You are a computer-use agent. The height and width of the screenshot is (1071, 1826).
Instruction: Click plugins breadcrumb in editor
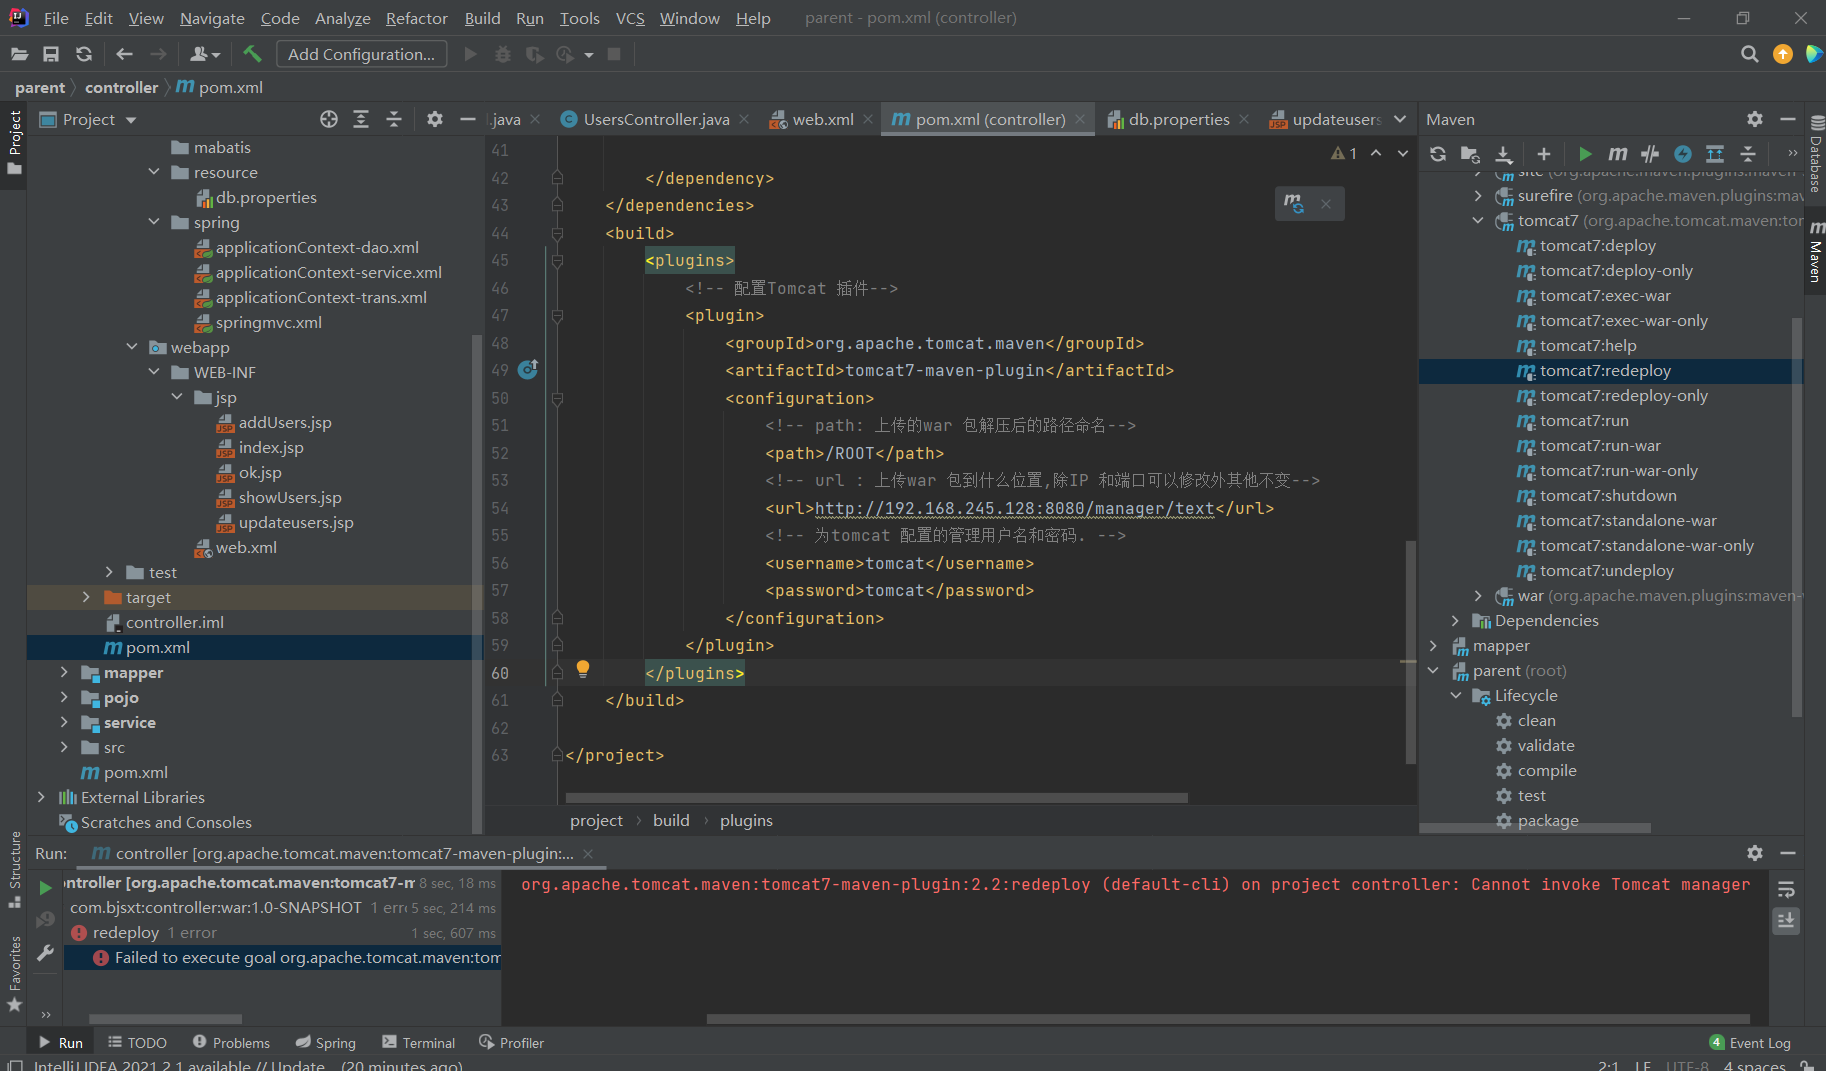coord(746,820)
